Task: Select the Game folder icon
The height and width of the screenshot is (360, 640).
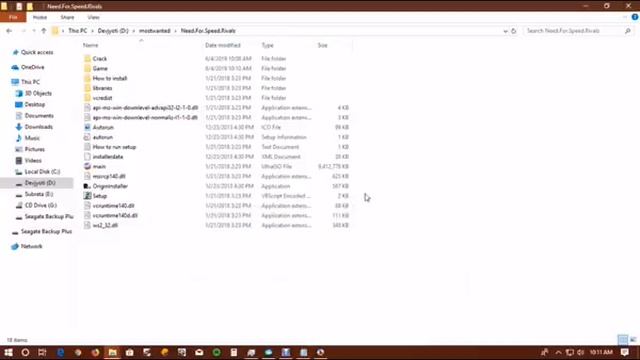Action: pyautogui.click(x=87, y=69)
